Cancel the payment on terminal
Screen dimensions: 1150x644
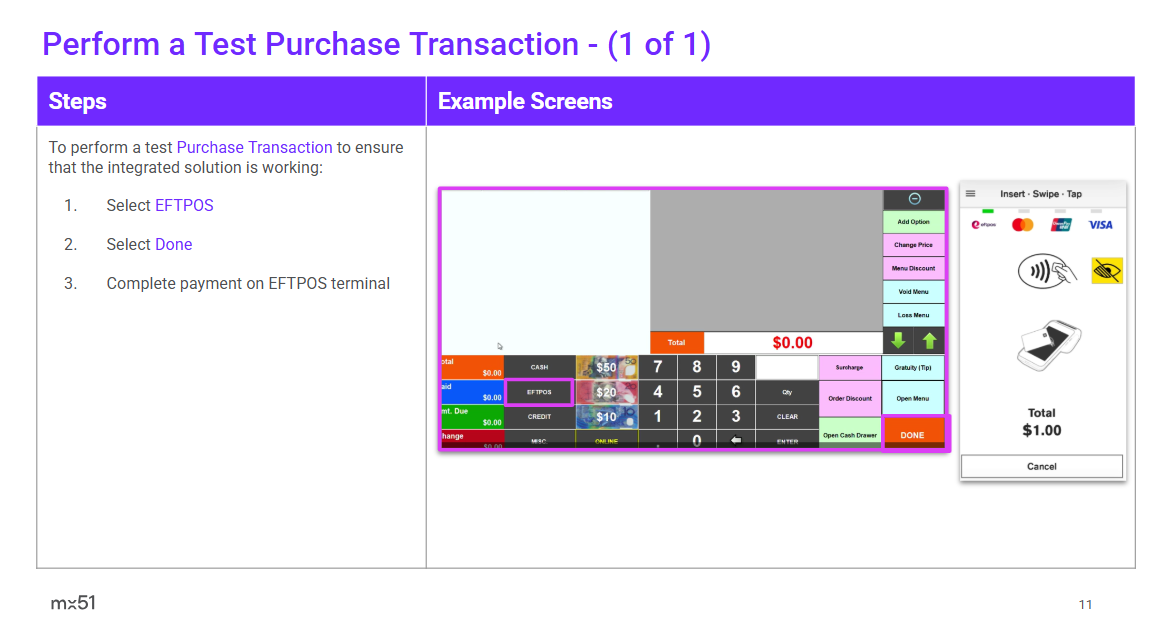pos(1041,466)
